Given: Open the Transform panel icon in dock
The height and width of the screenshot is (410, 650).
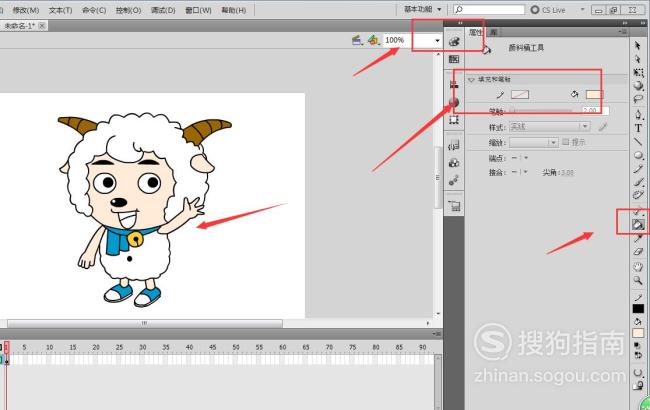Looking at the screenshot, I should (454, 120).
